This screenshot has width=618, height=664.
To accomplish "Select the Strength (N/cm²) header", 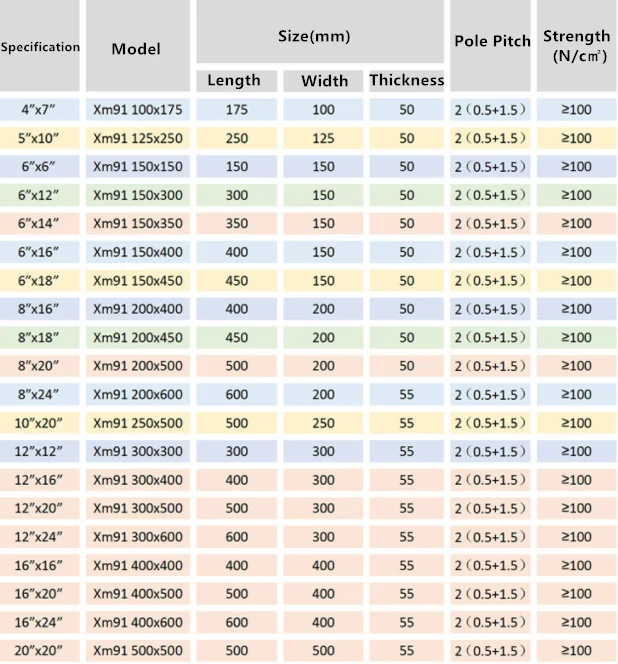I will (576, 46).
